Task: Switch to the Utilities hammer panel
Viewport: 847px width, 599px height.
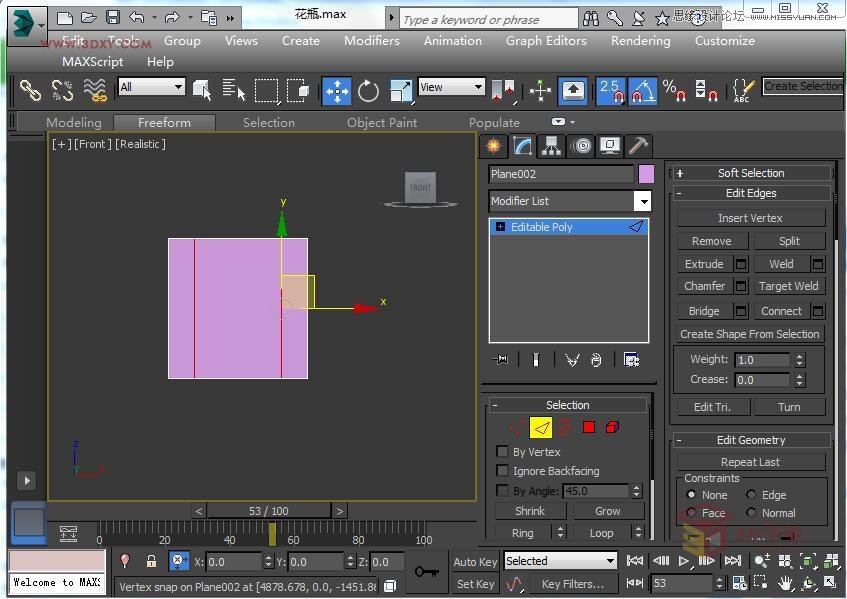Action: click(638, 146)
